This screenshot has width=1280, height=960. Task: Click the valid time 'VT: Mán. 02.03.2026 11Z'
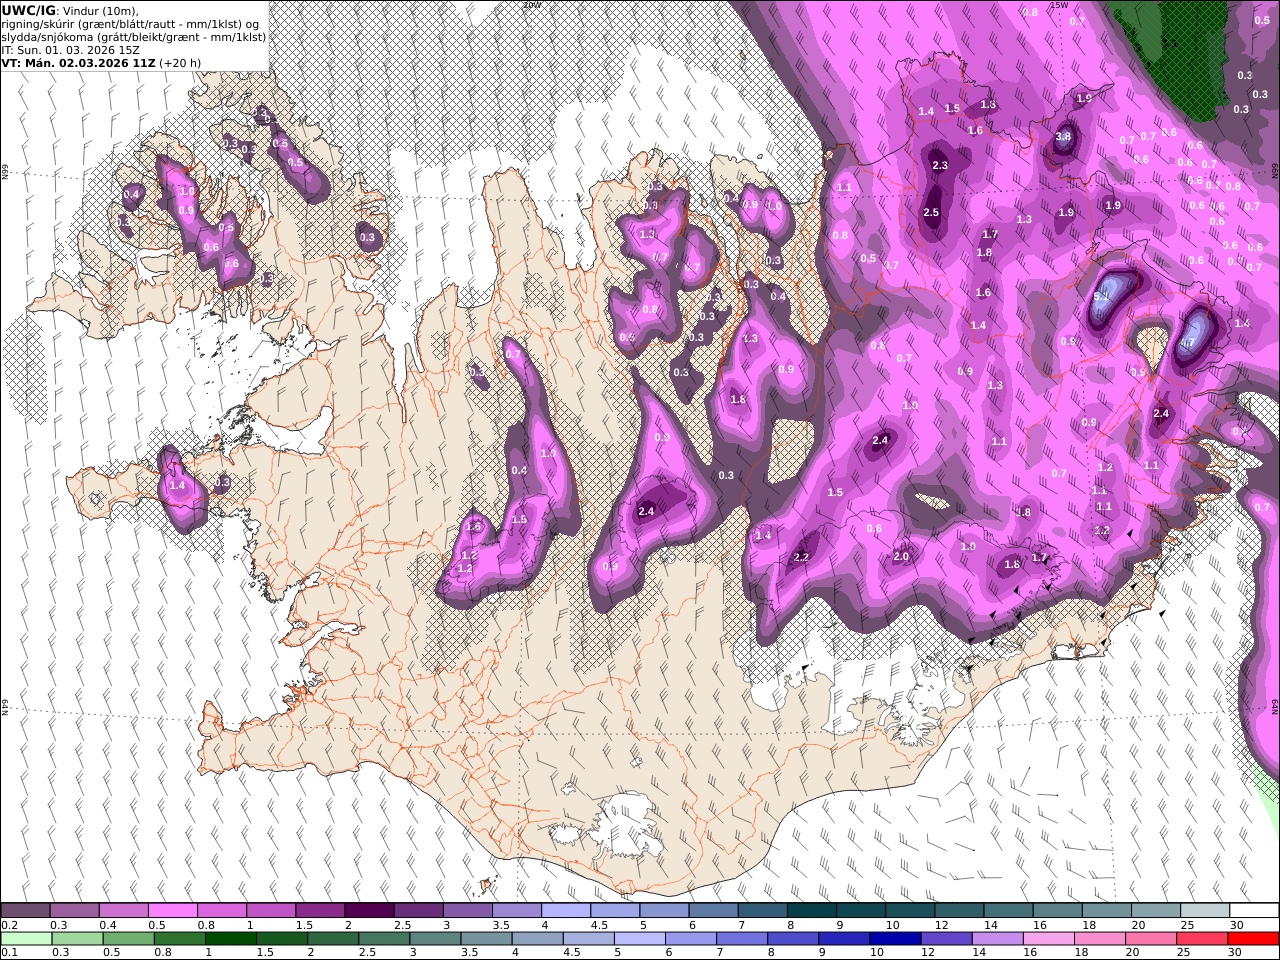click(x=78, y=62)
